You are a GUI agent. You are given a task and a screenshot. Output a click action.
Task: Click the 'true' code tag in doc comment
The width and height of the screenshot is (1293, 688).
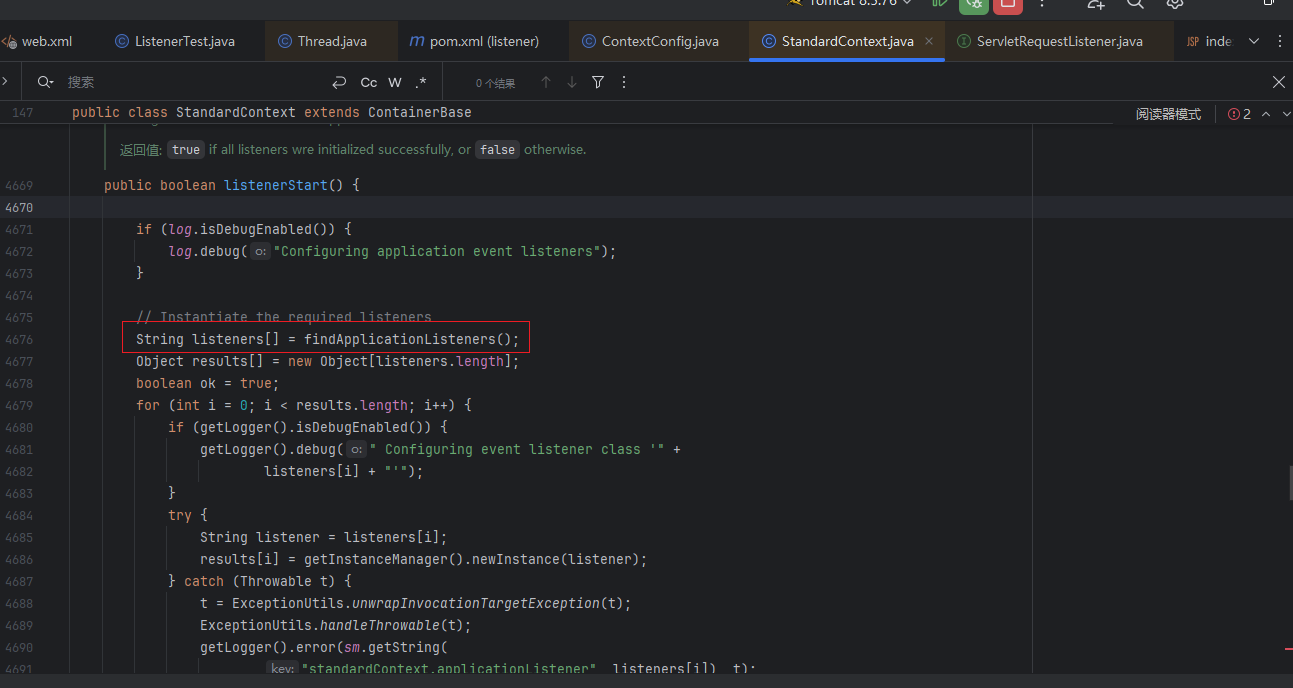(x=185, y=150)
